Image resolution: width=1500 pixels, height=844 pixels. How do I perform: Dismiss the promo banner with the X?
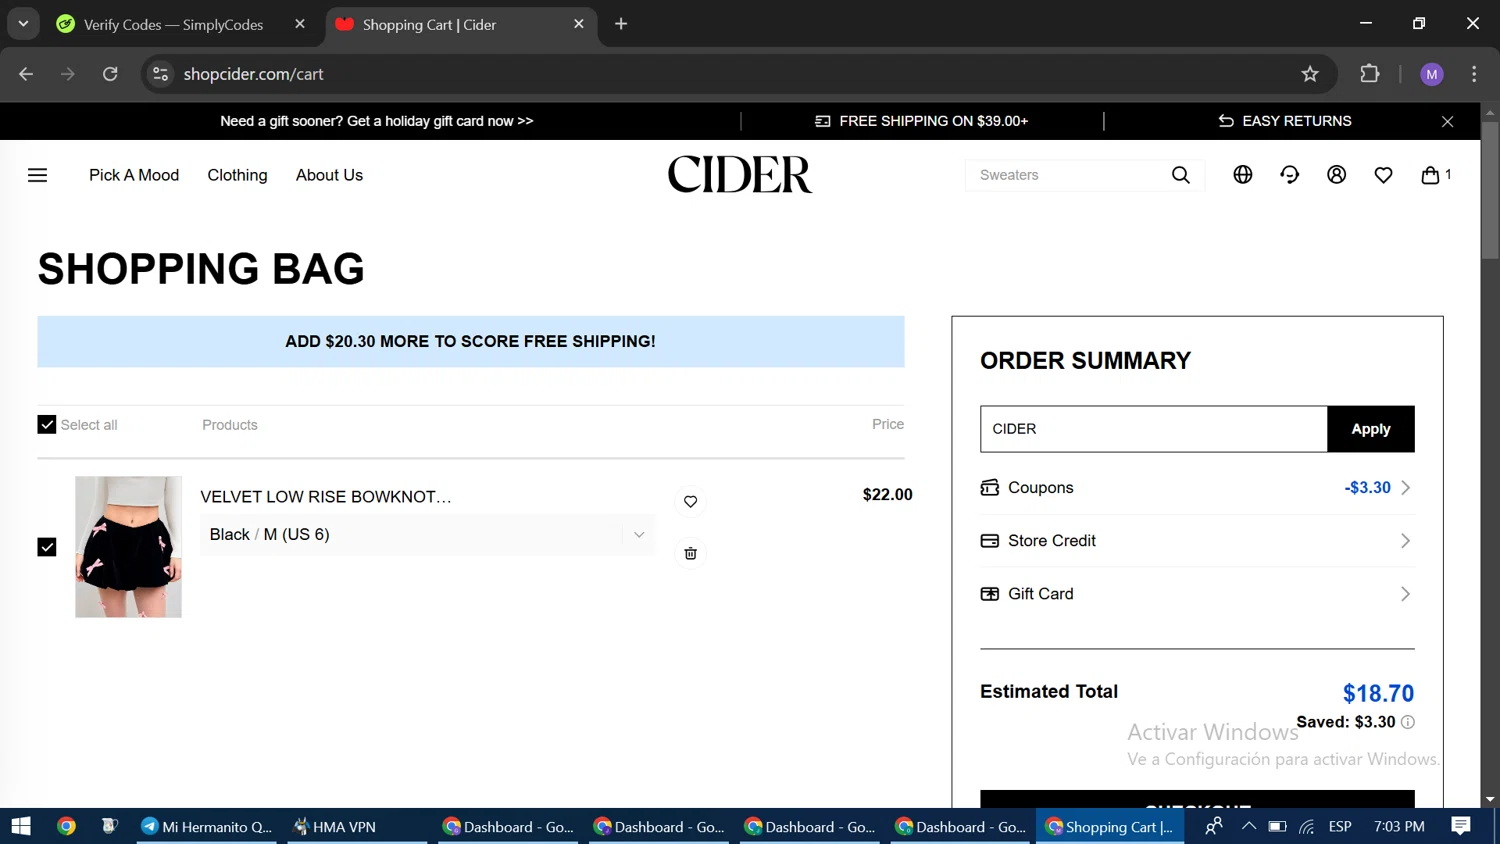(1448, 121)
